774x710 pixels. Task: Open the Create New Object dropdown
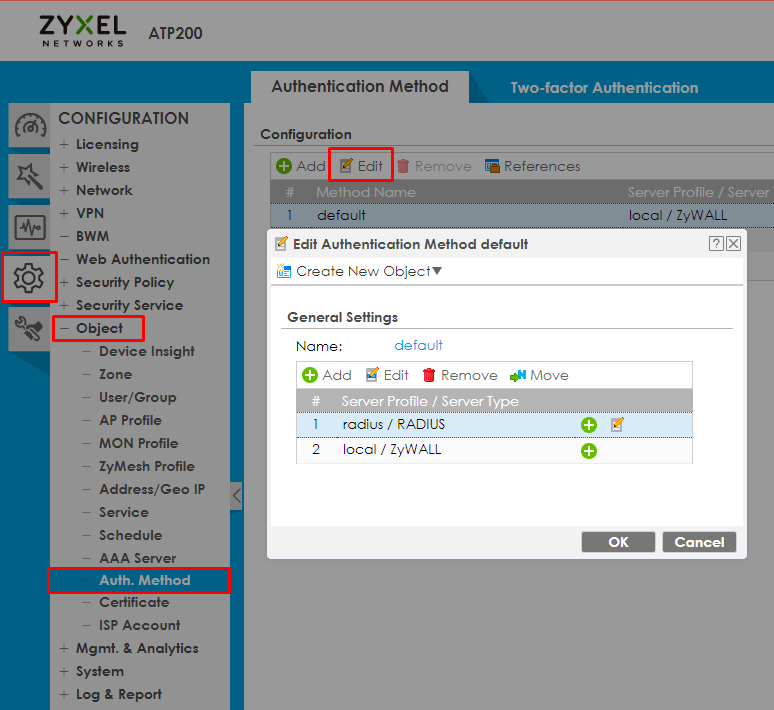[359, 272]
